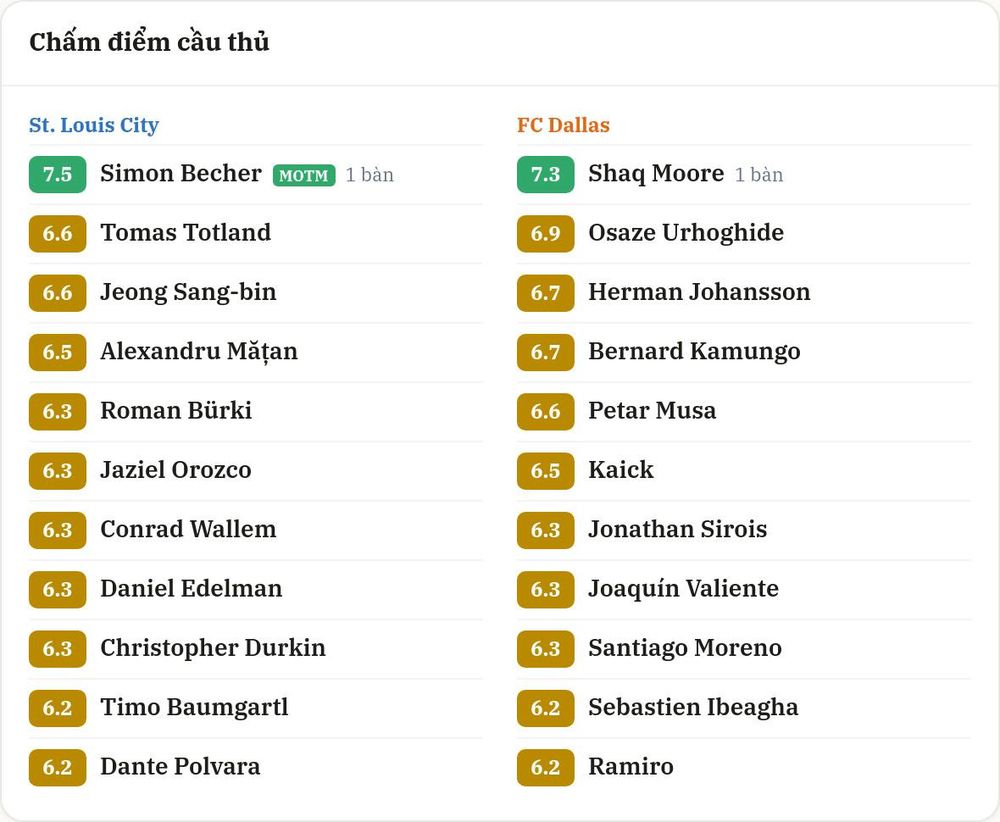Click the 6.9 badge for Osaze Urhoghide
This screenshot has height=822, width=1000.
click(545, 233)
